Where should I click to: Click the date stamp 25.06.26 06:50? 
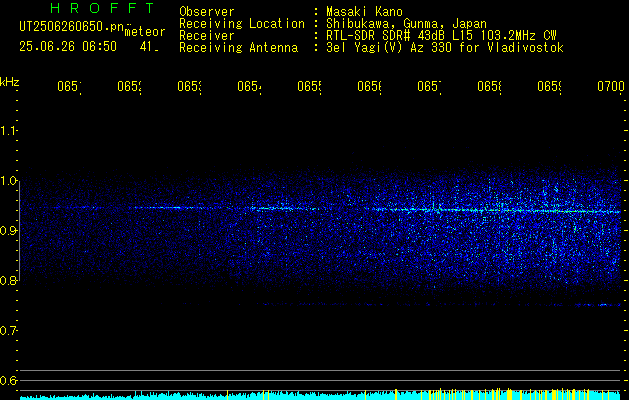pos(68,47)
